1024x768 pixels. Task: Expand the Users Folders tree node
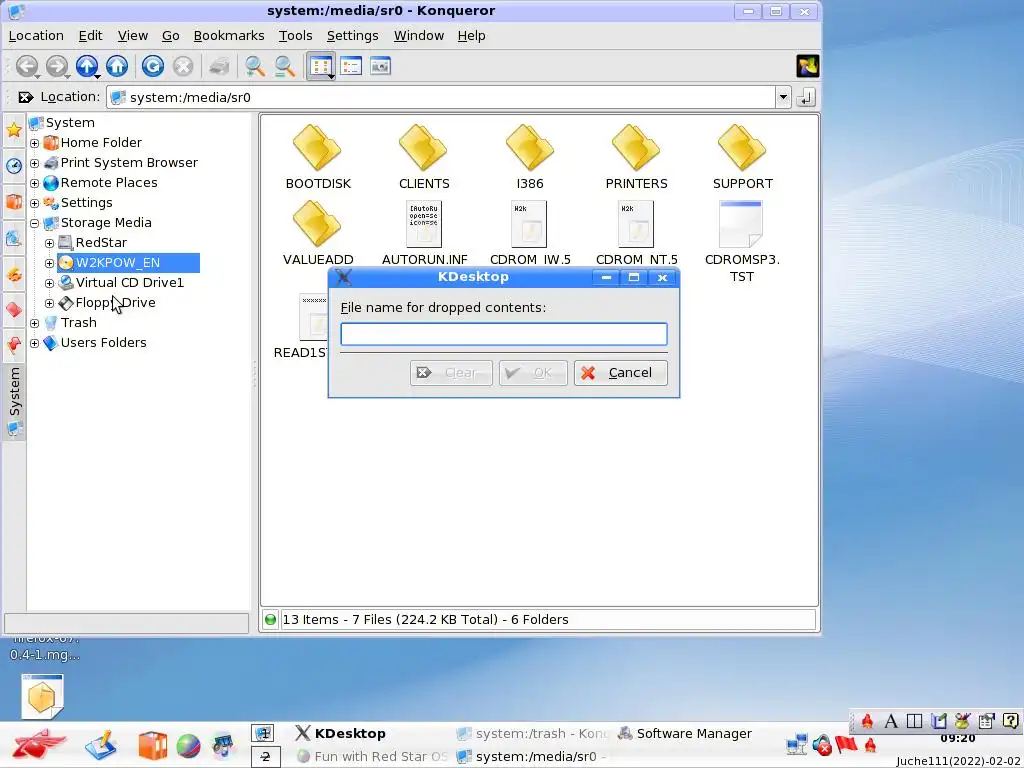coord(35,343)
